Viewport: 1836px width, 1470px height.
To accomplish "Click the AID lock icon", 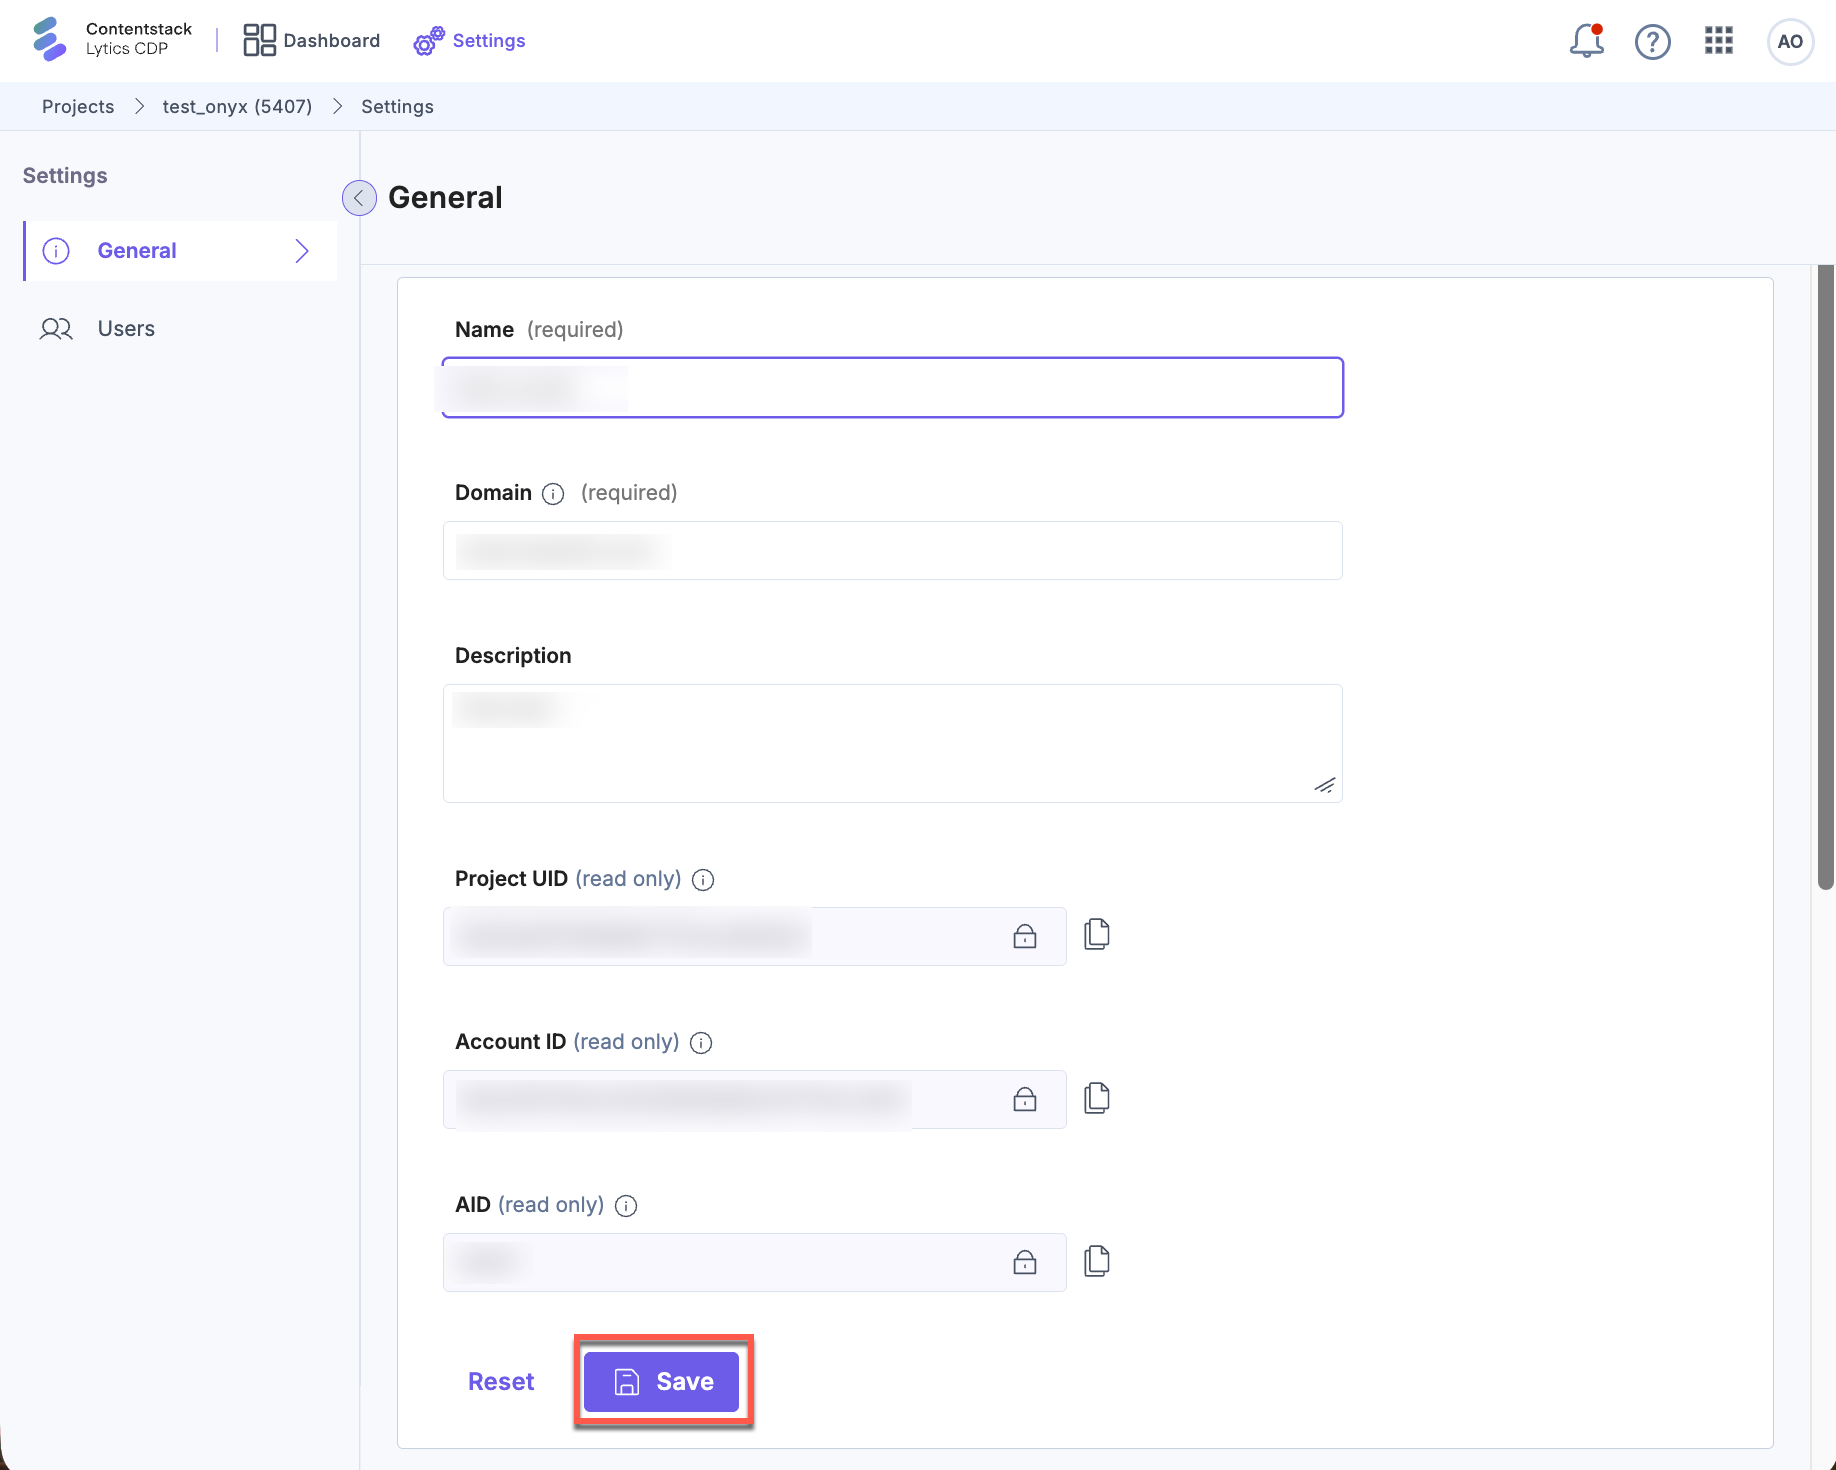I will [x=1025, y=1262].
